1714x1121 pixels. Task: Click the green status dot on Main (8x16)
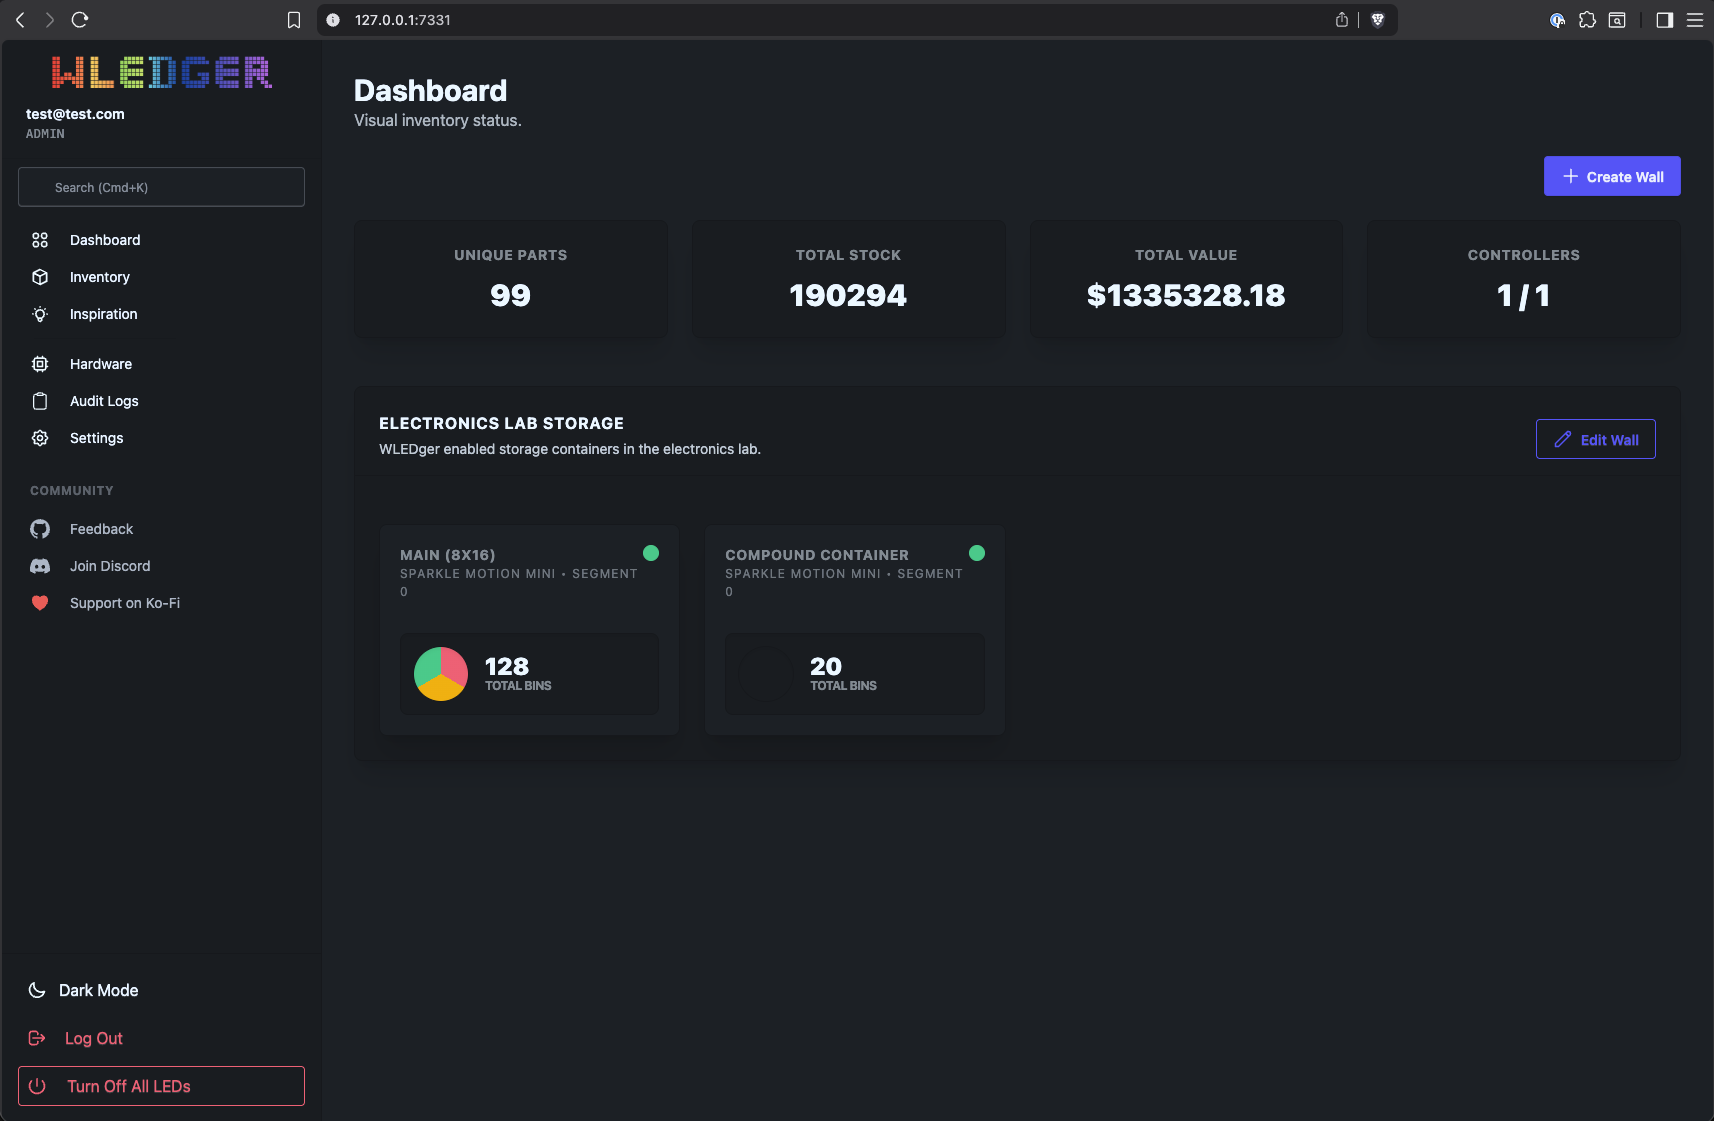coord(650,552)
